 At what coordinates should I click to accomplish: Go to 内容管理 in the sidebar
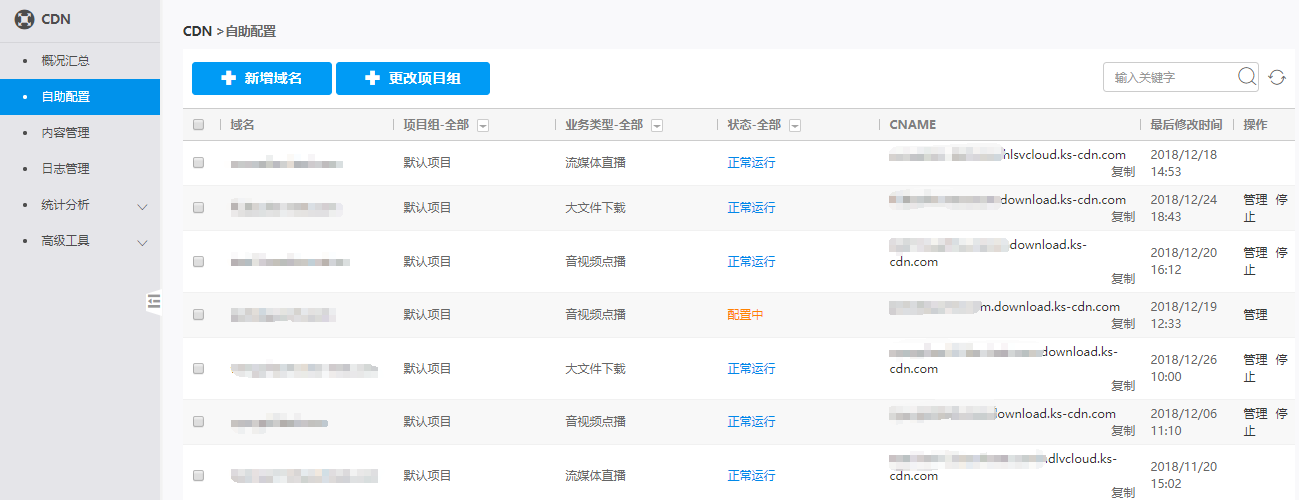tap(65, 133)
